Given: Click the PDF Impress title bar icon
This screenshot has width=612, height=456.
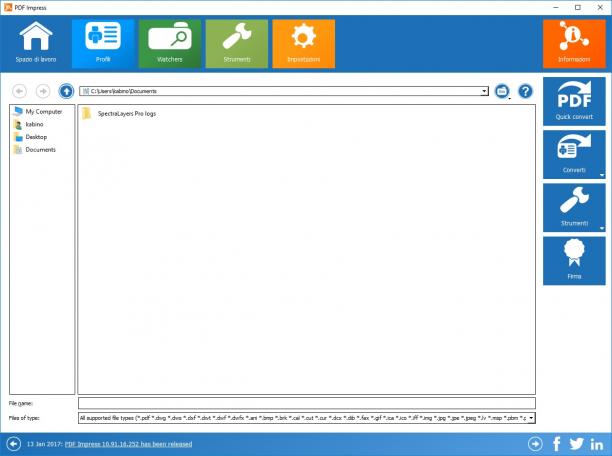Looking at the screenshot, I should click(8, 7).
